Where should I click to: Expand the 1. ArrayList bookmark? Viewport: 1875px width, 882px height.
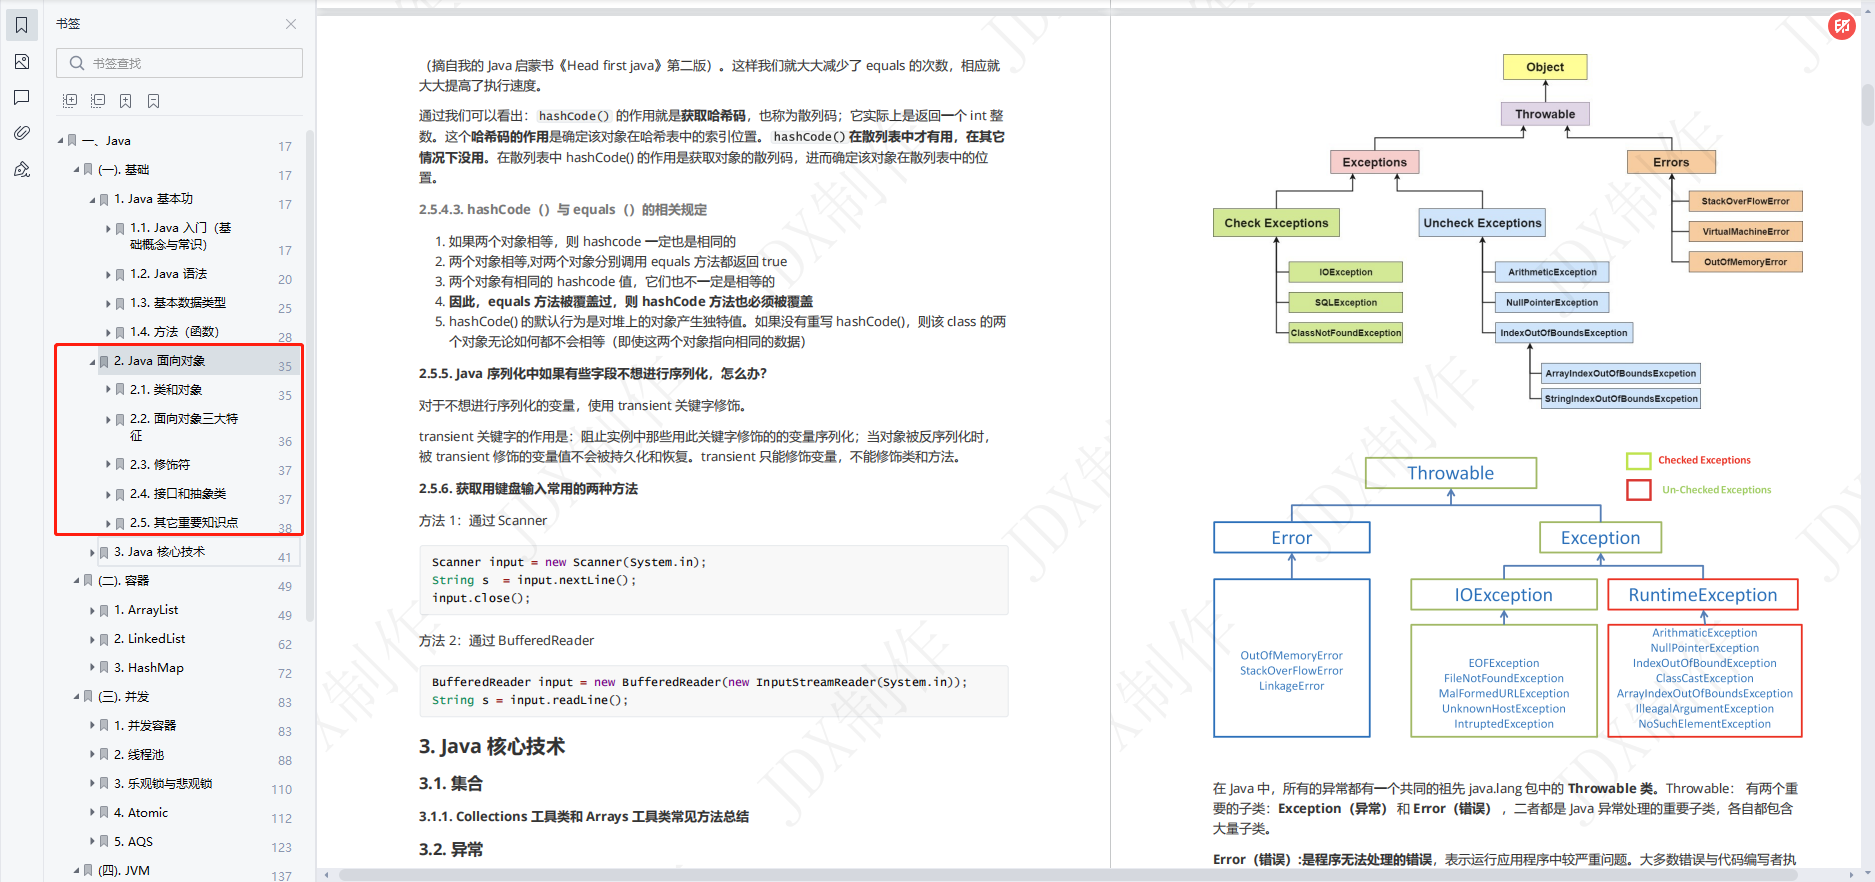click(93, 610)
